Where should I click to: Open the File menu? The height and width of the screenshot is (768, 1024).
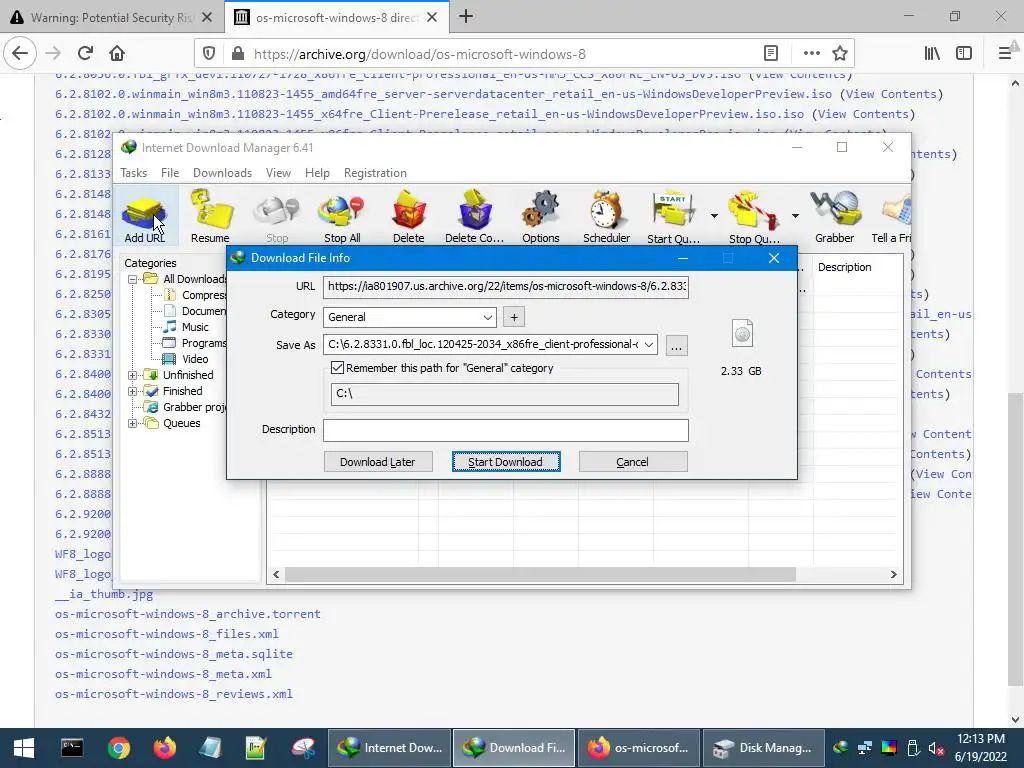coord(170,173)
